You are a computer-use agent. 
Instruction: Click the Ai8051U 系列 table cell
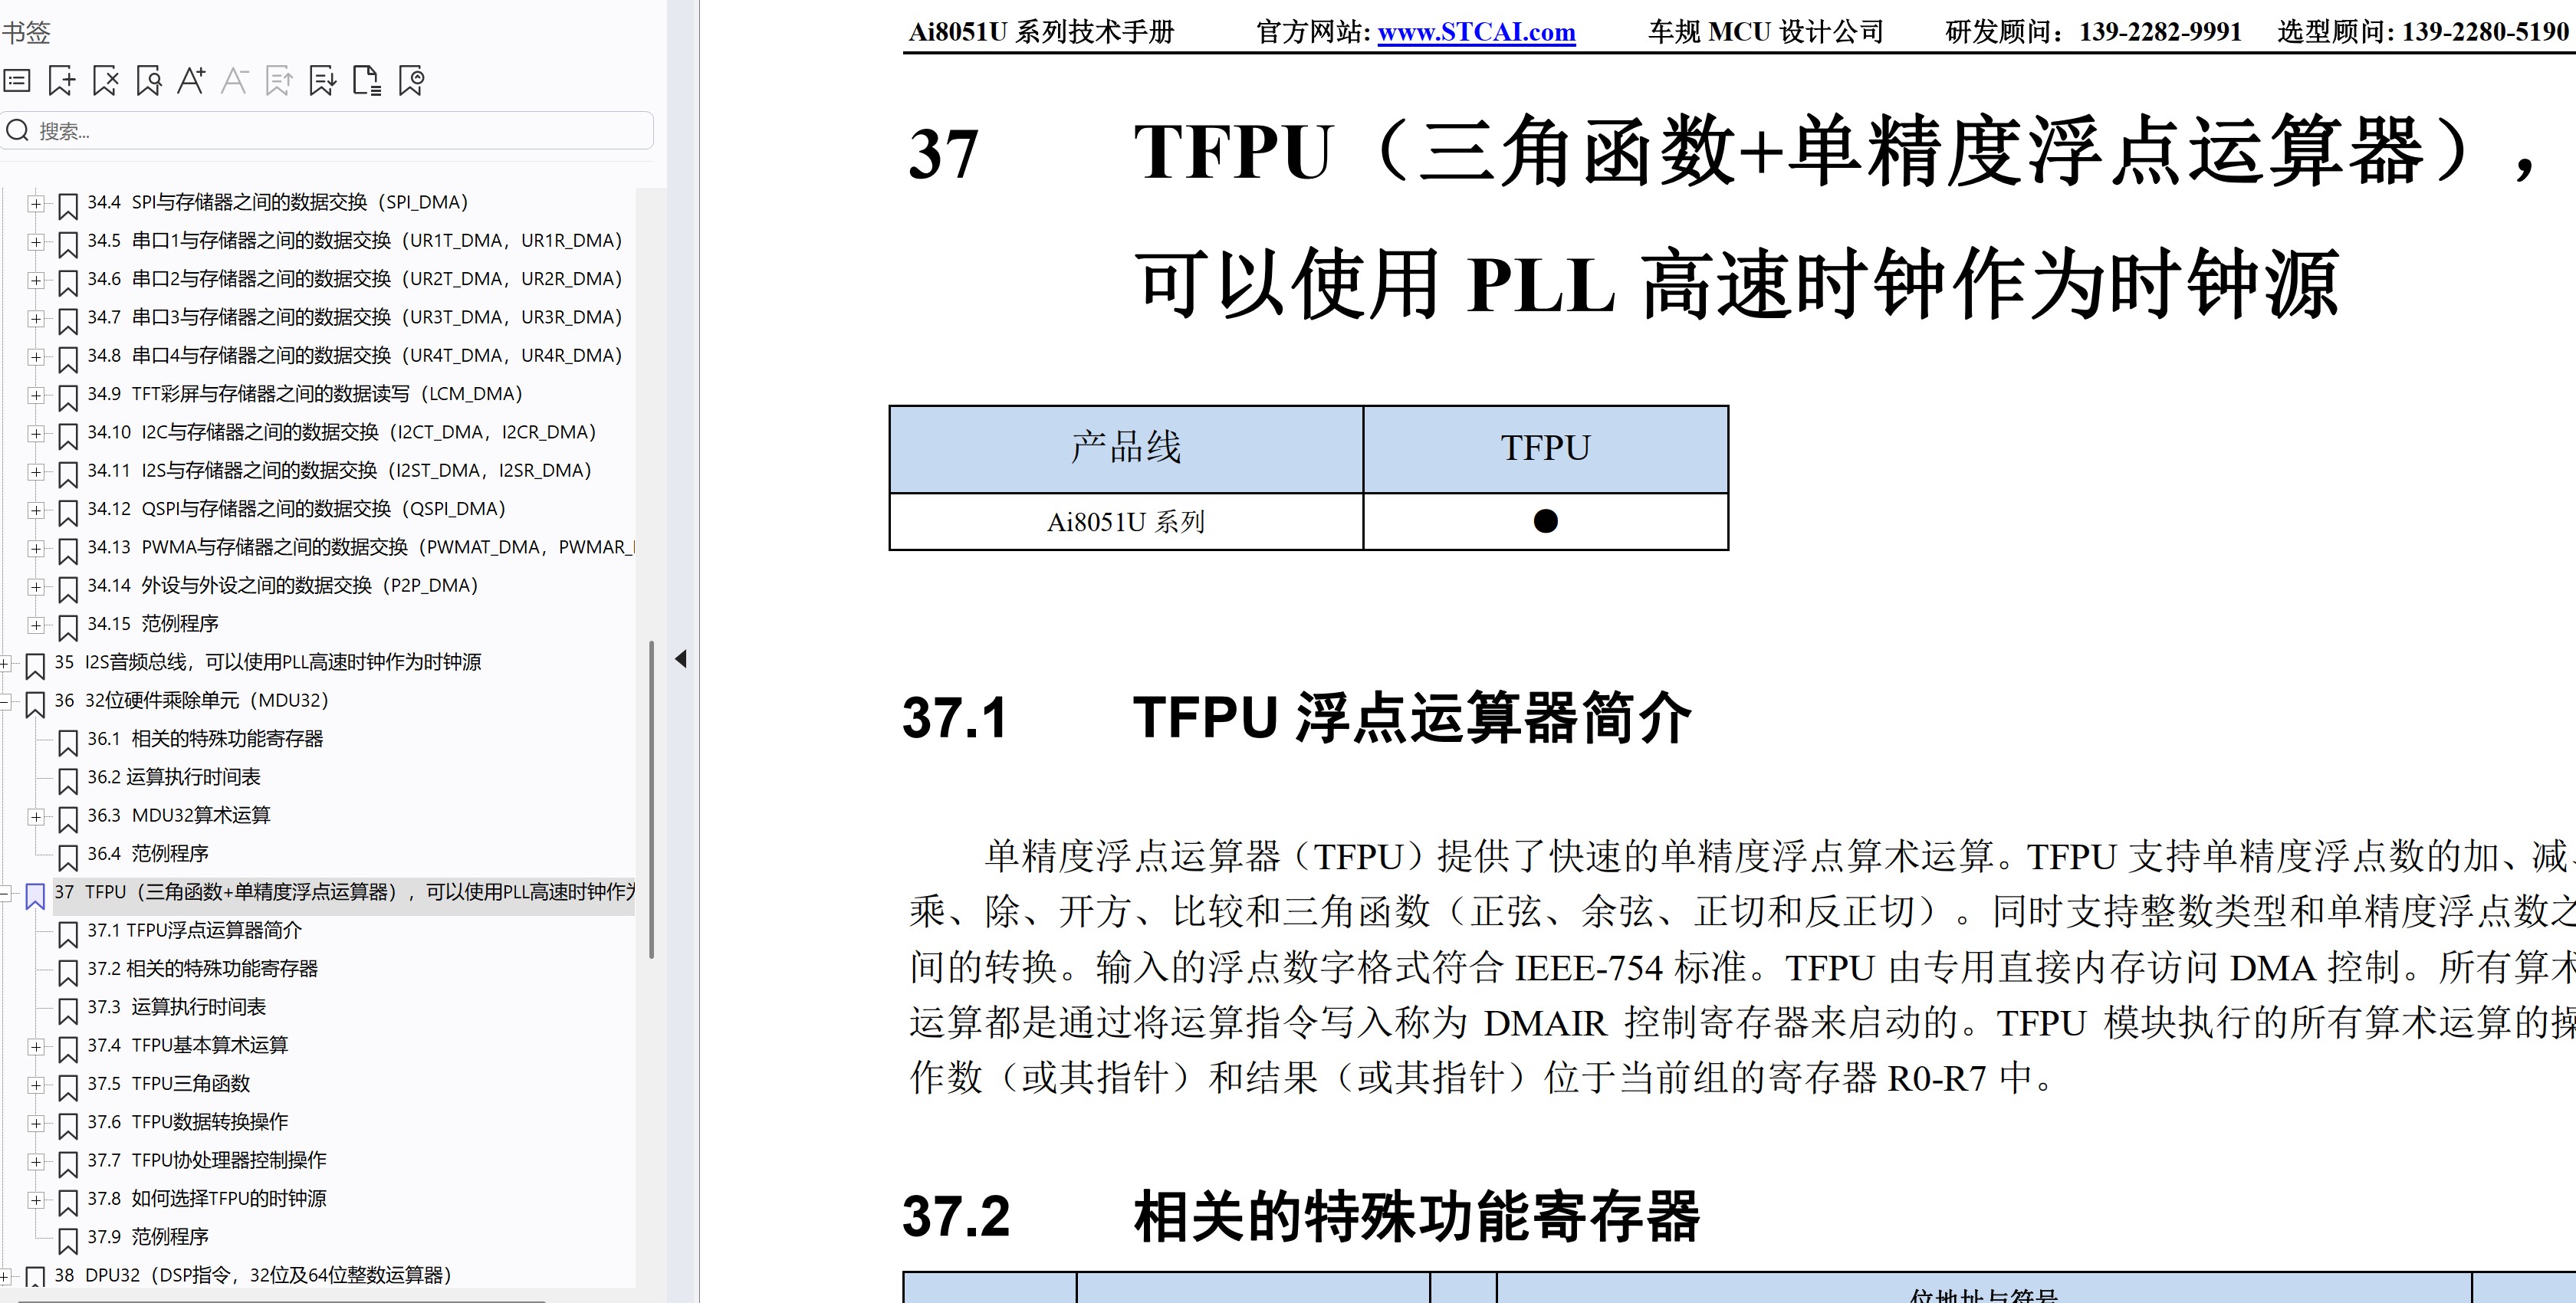tap(1126, 521)
